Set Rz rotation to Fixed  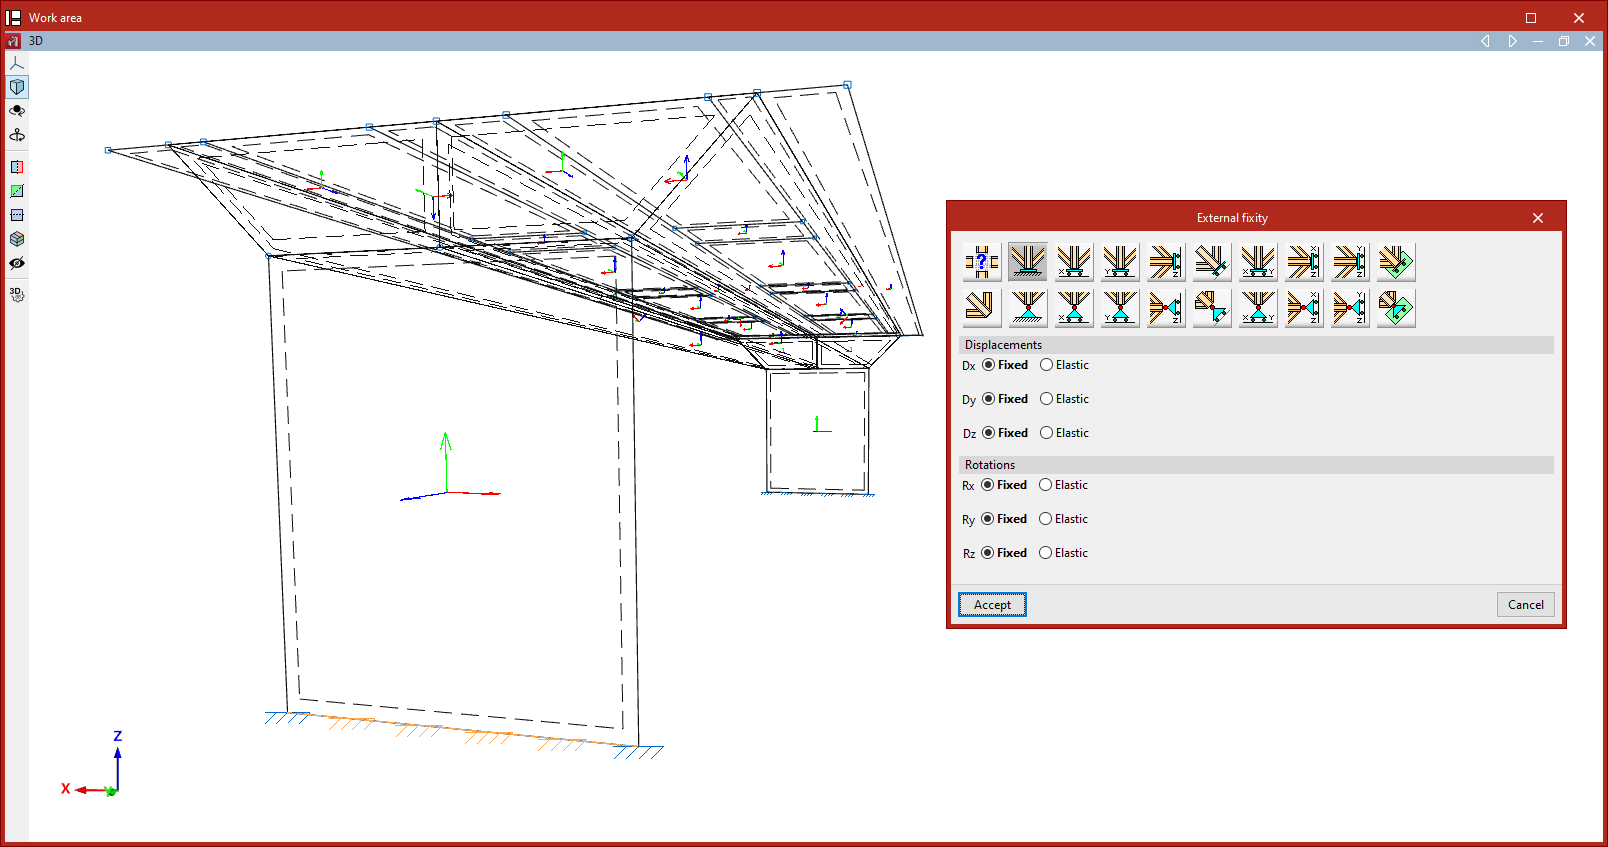pos(1004,553)
